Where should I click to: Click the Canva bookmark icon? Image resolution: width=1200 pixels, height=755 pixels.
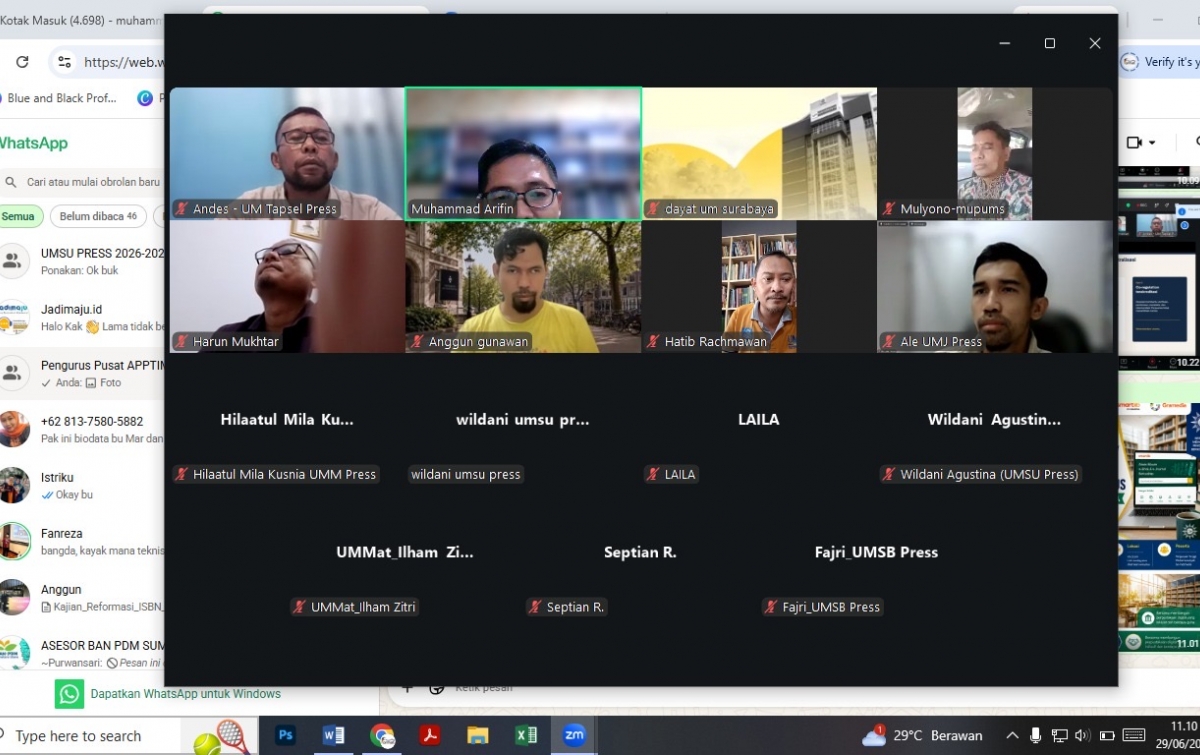tap(145, 98)
